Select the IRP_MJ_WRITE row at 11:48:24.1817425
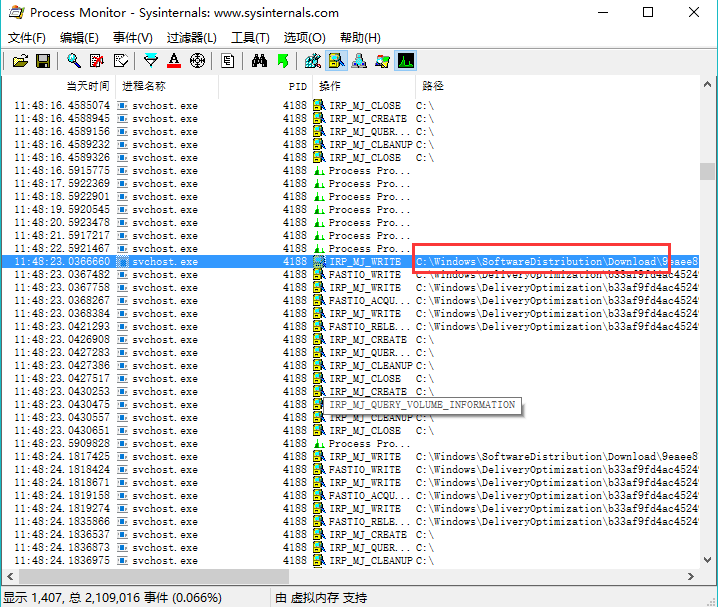718x607 pixels. 350,456
